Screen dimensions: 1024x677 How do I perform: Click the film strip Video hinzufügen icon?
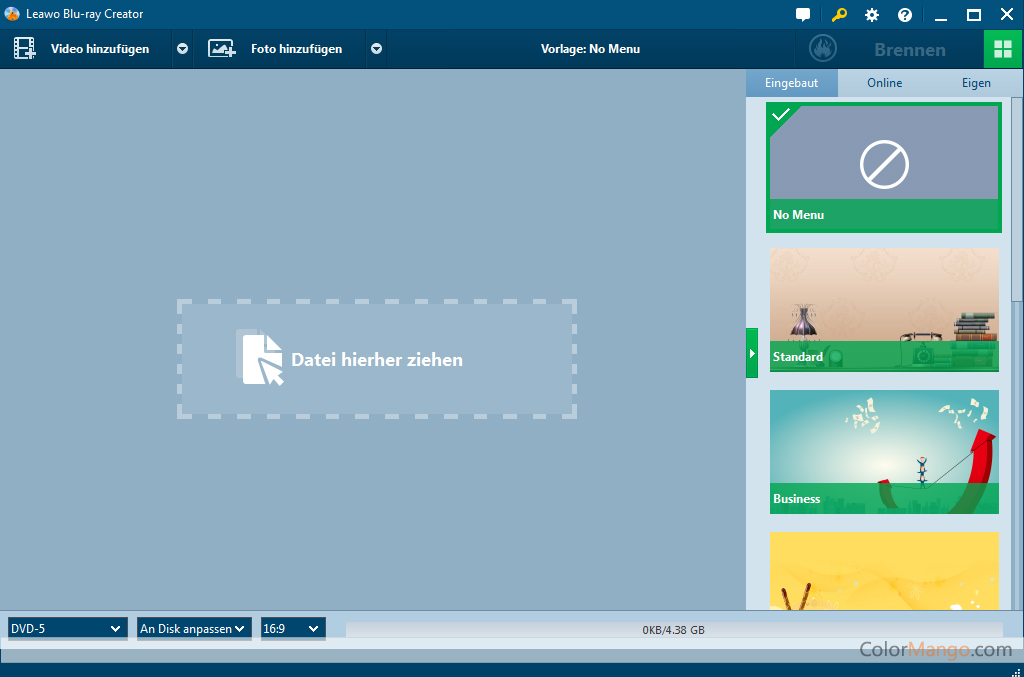click(x=25, y=49)
